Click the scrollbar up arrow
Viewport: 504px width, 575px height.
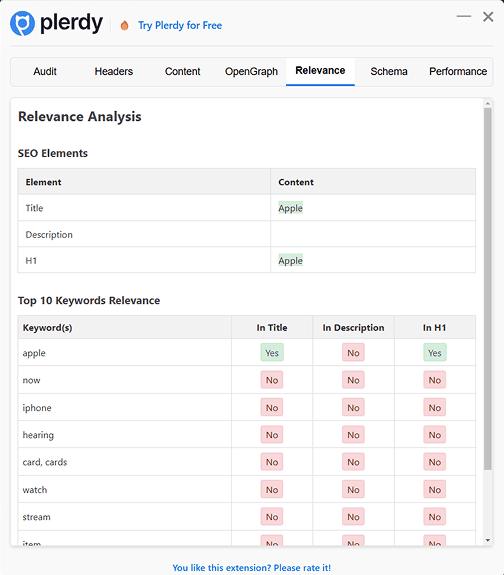(x=487, y=104)
